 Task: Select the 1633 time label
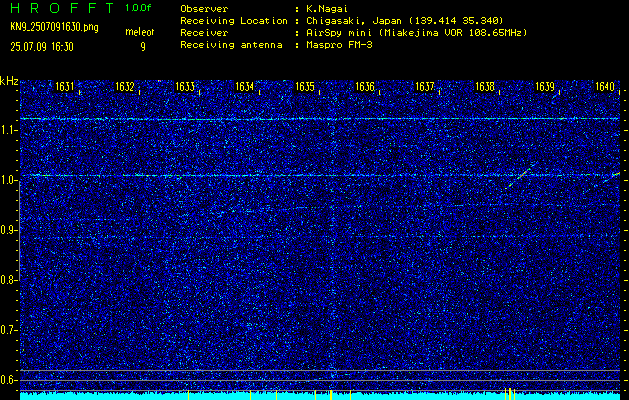click(185, 87)
